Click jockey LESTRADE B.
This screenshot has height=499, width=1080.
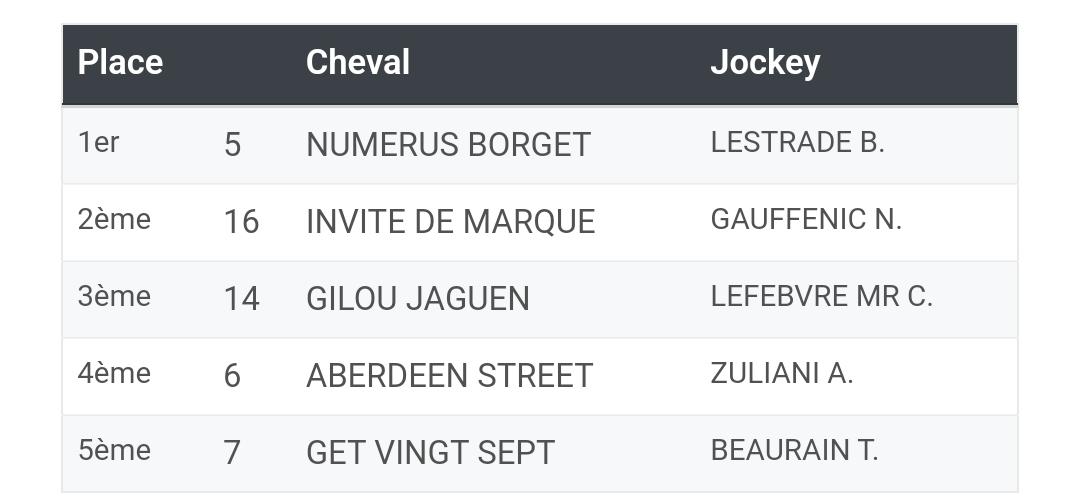pyautogui.click(x=797, y=143)
